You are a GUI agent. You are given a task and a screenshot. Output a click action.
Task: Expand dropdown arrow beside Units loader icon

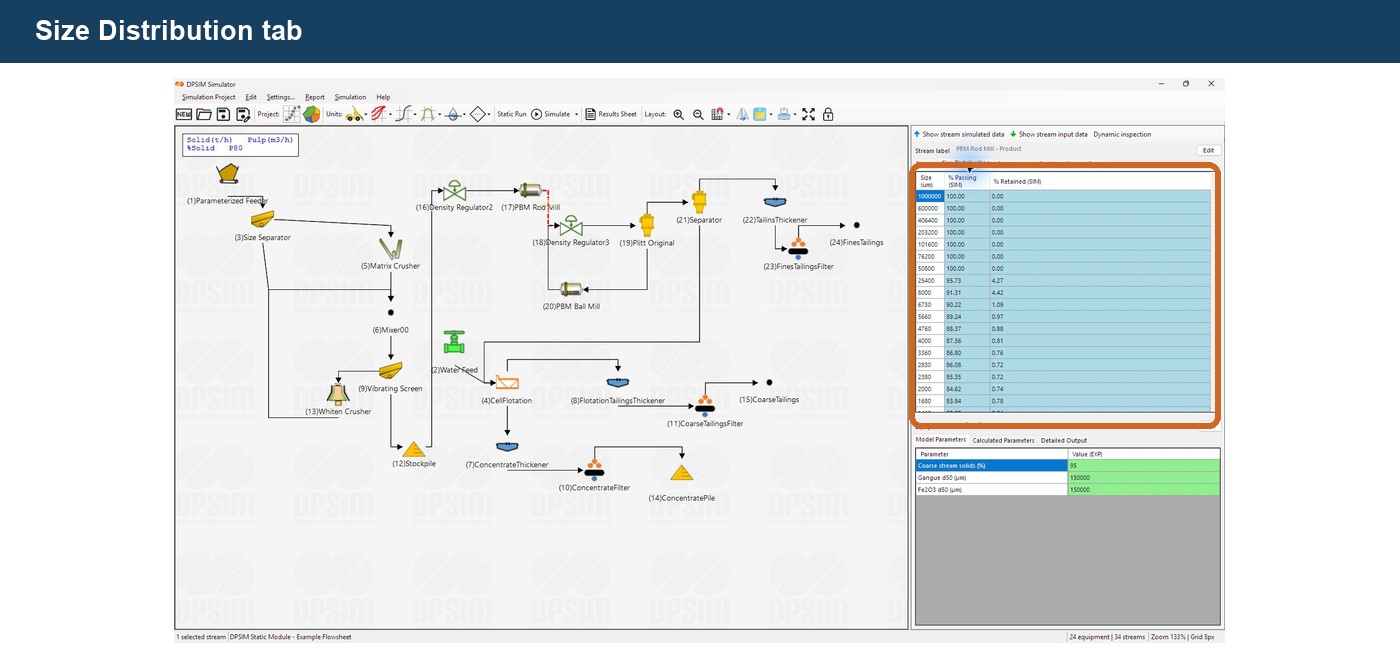tap(367, 115)
